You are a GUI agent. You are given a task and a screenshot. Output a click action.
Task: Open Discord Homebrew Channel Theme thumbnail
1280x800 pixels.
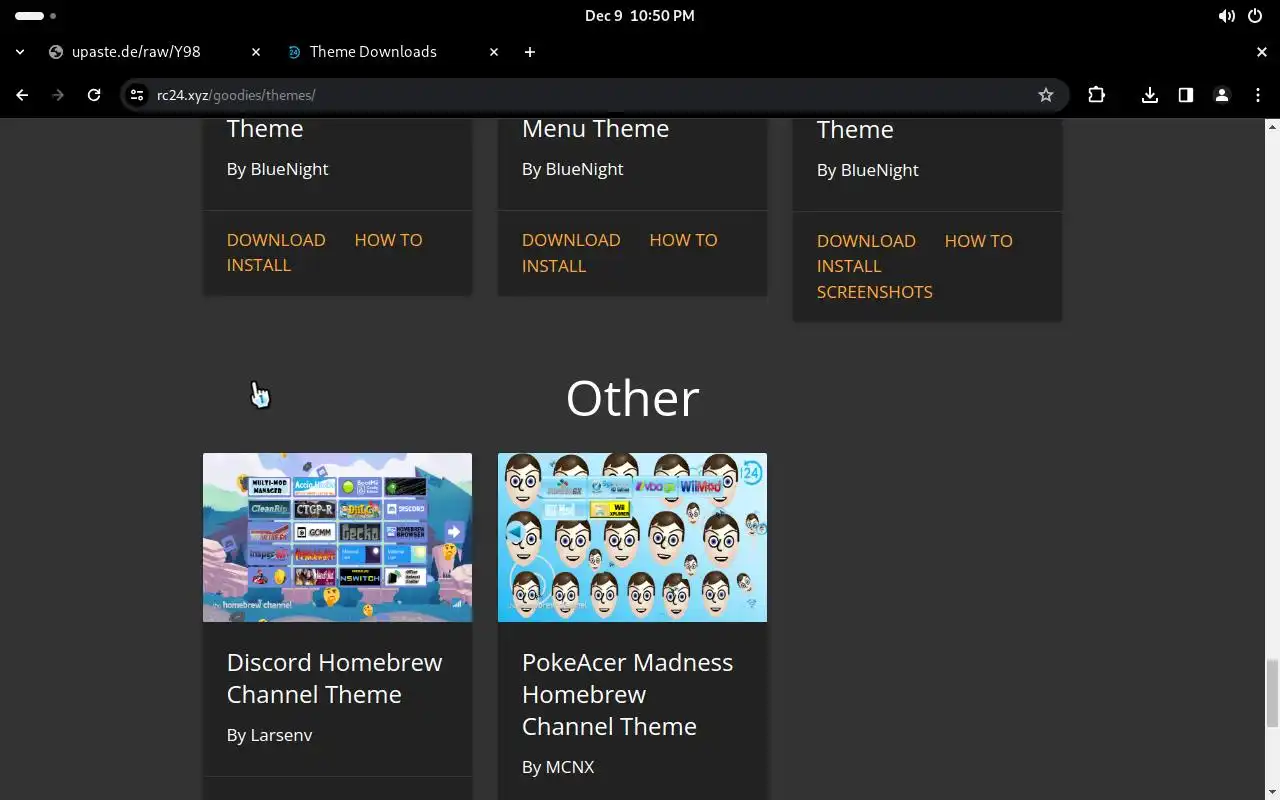(x=337, y=537)
